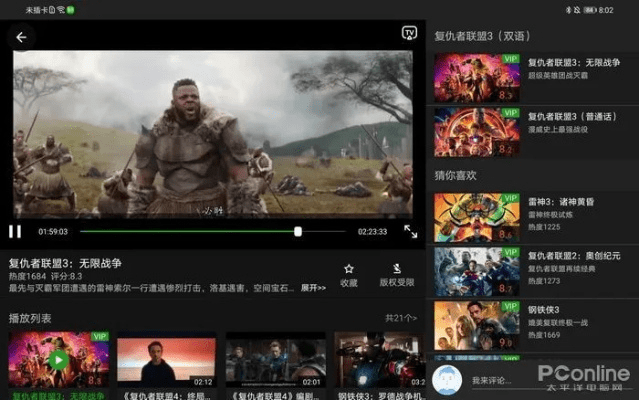639x400 pixels.
Task: Click the 复仇者联盟3（双语）heading
Action: tap(482, 36)
